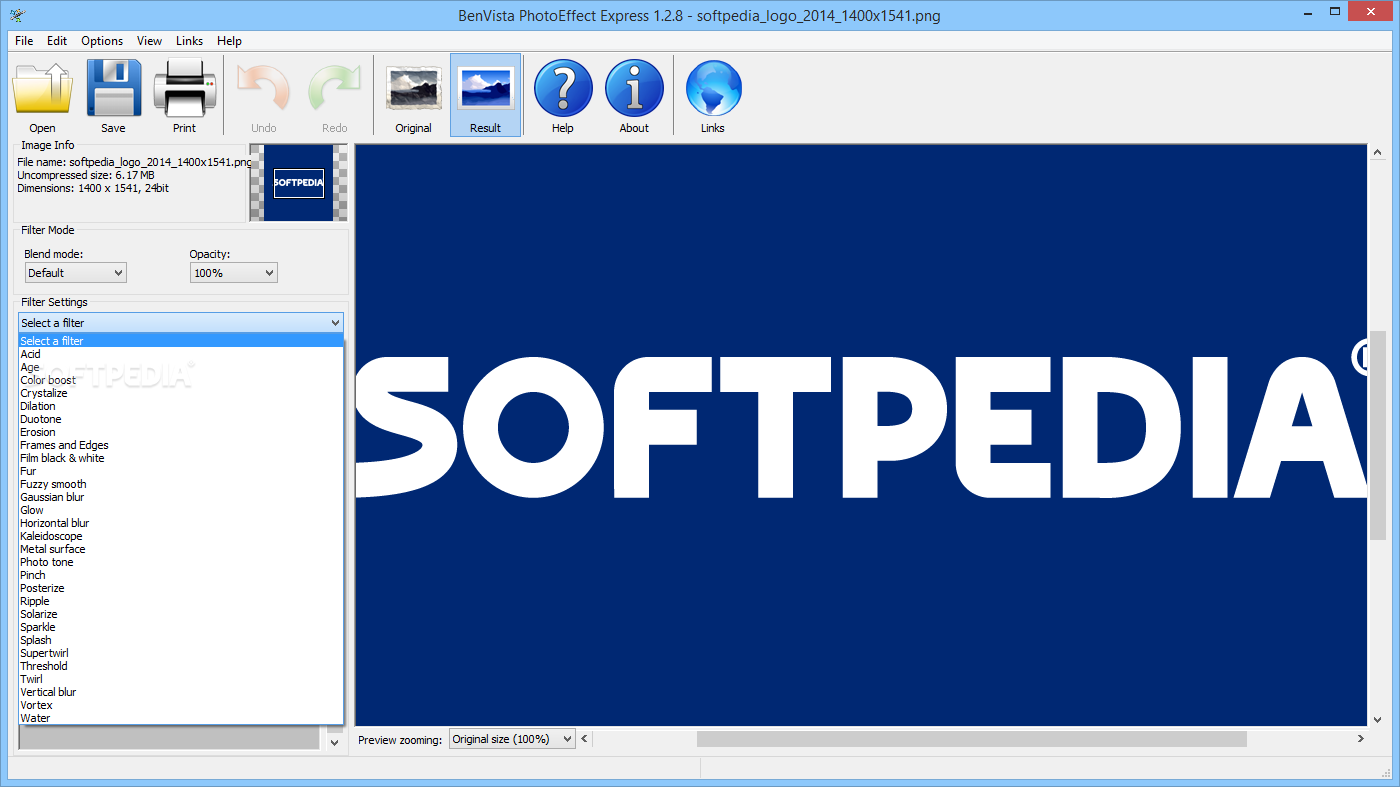1400x787 pixels.
Task: Open the Options menu
Action: pos(102,41)
